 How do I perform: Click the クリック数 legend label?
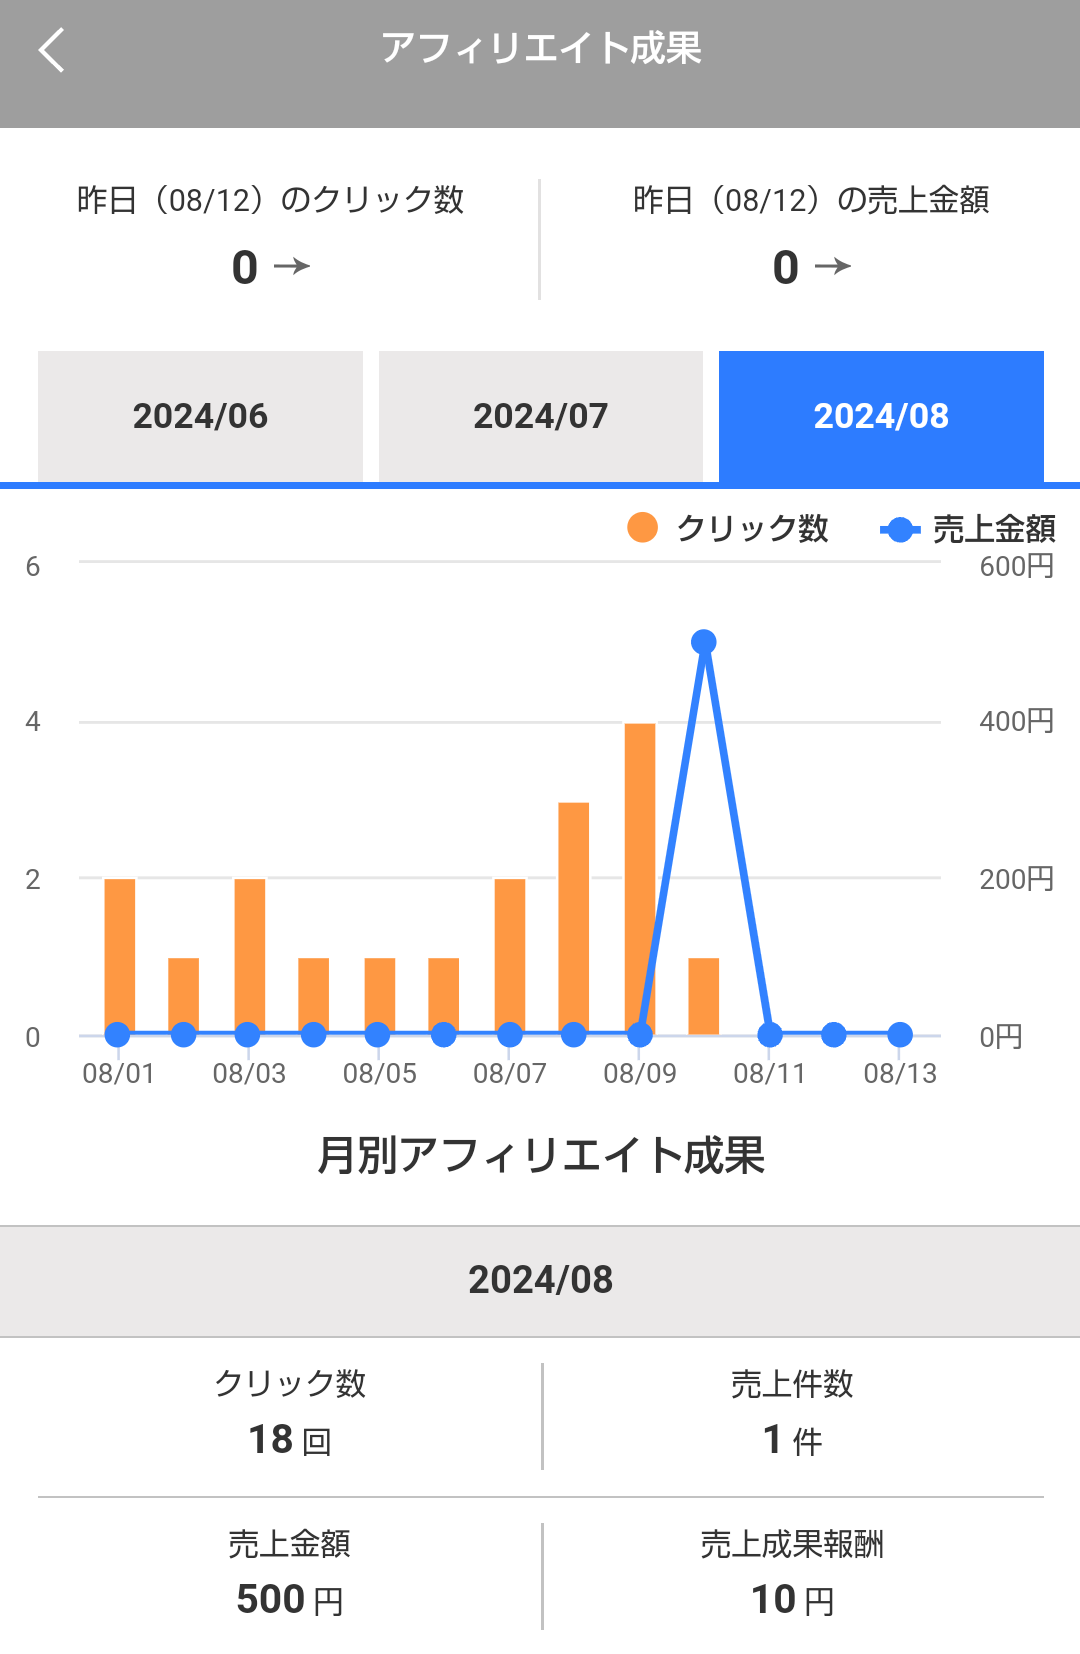click(x=752, y=528)
